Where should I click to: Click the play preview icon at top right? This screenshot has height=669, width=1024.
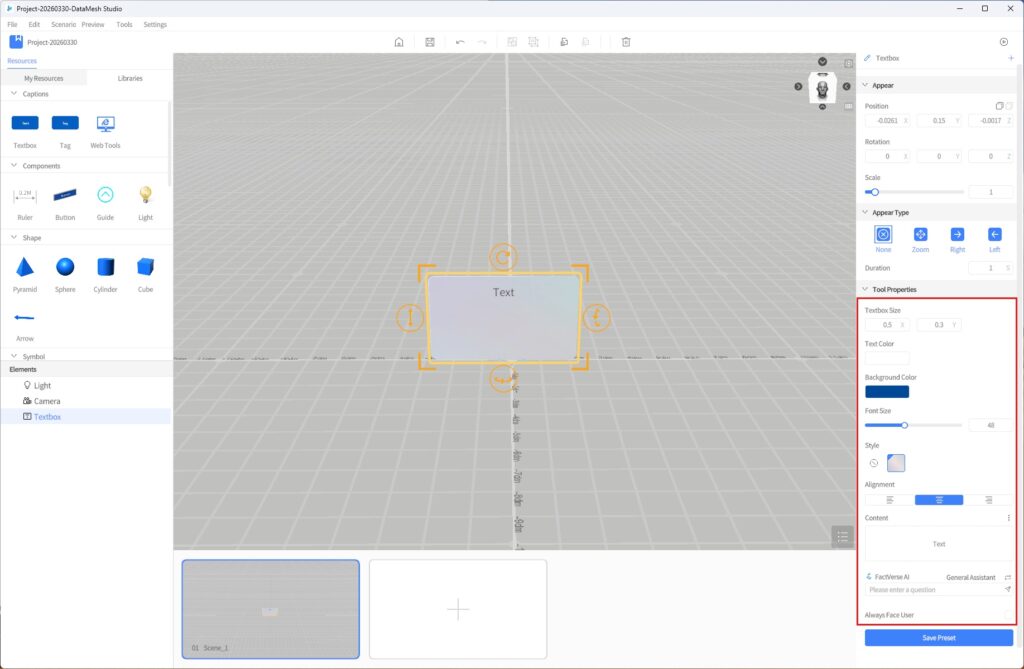click(x=1003, y=42)
